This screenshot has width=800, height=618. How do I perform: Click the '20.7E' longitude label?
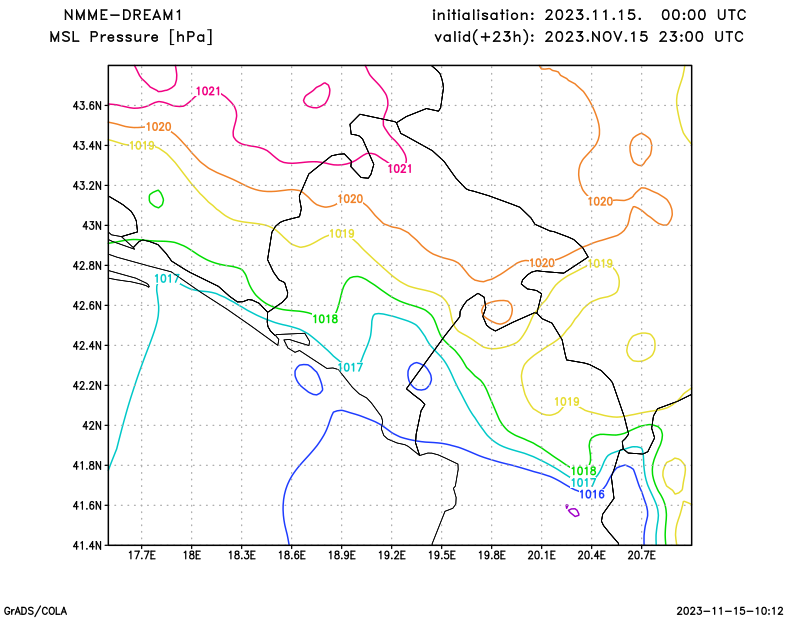click(x=642, y=555)
